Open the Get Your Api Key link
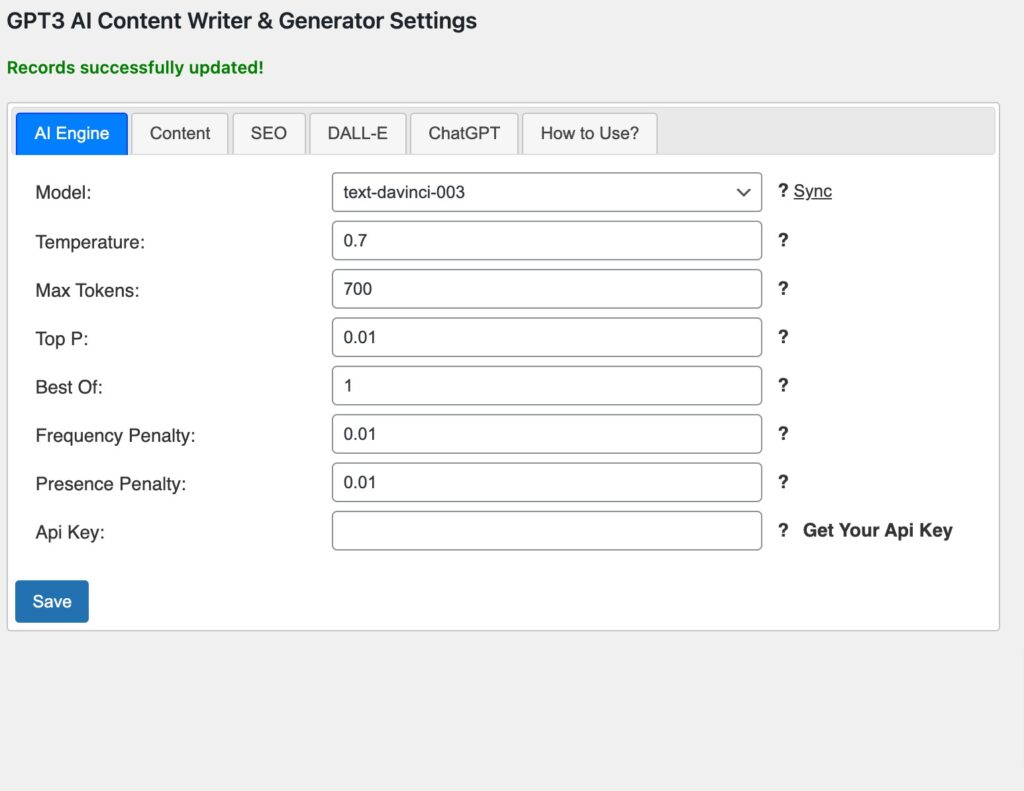1024x791 pixels. pos(877,530)
